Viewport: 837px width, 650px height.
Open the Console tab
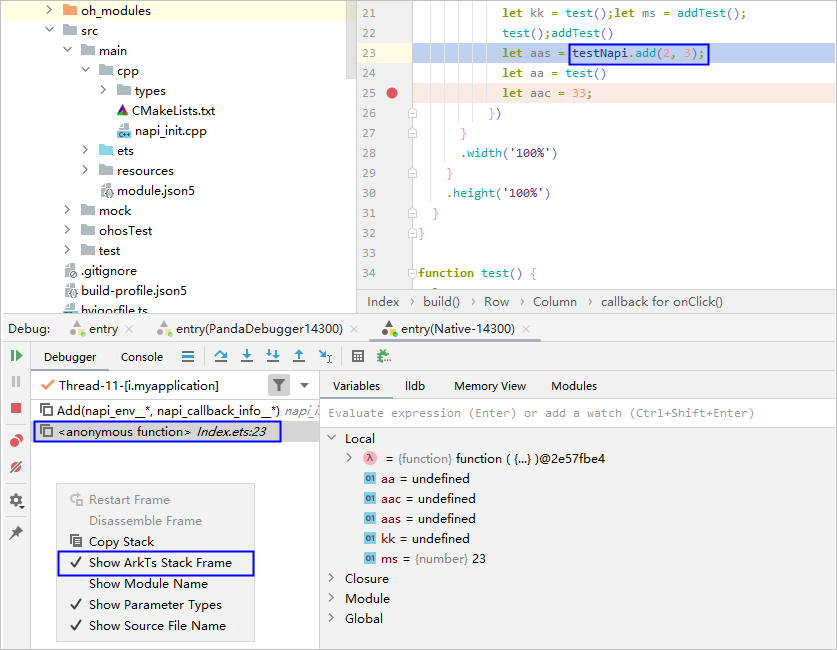[x=142, y=357]
